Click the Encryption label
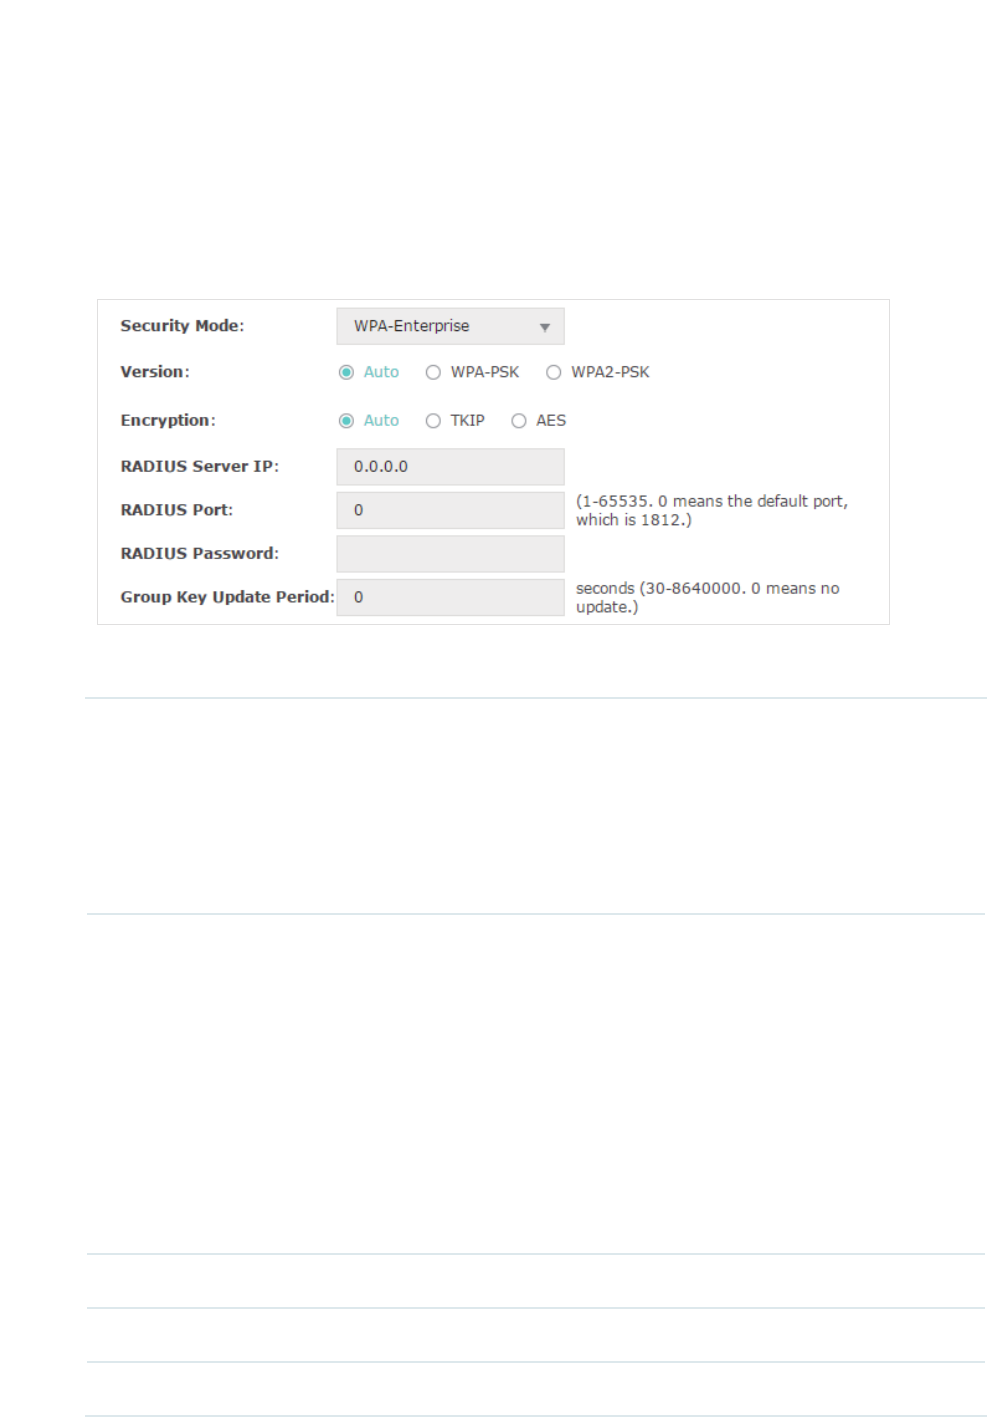The width and height of the screenshot is (987, 1417). pyautogui.click(x=168, y=421)
